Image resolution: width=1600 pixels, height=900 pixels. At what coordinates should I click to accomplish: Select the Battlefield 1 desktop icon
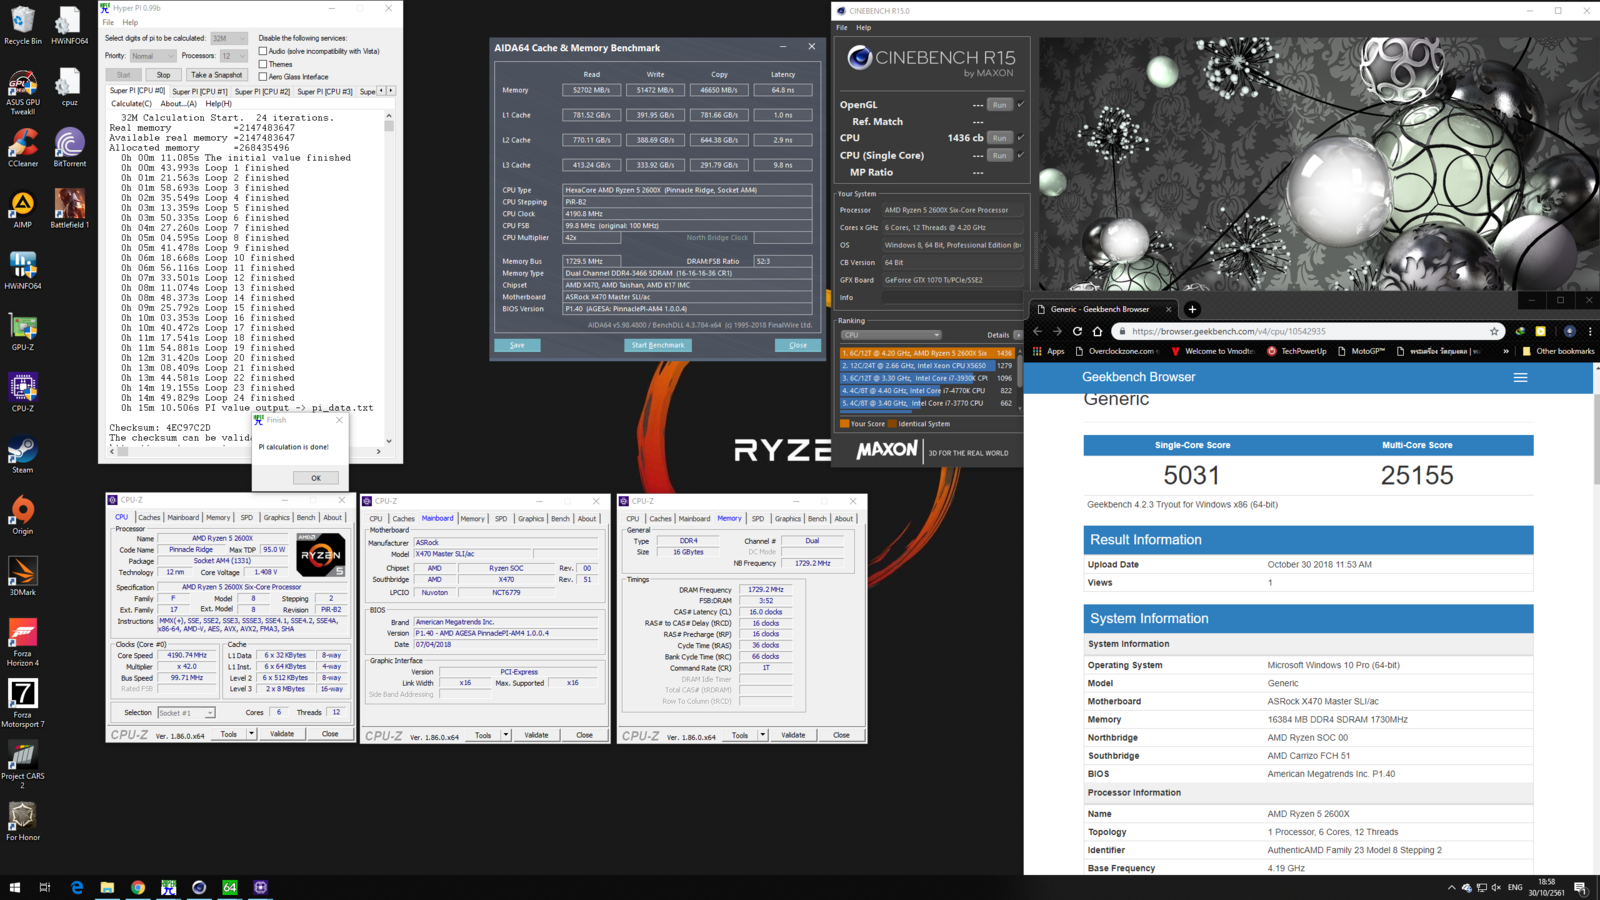pyautogui.click(x=69, y=210)
